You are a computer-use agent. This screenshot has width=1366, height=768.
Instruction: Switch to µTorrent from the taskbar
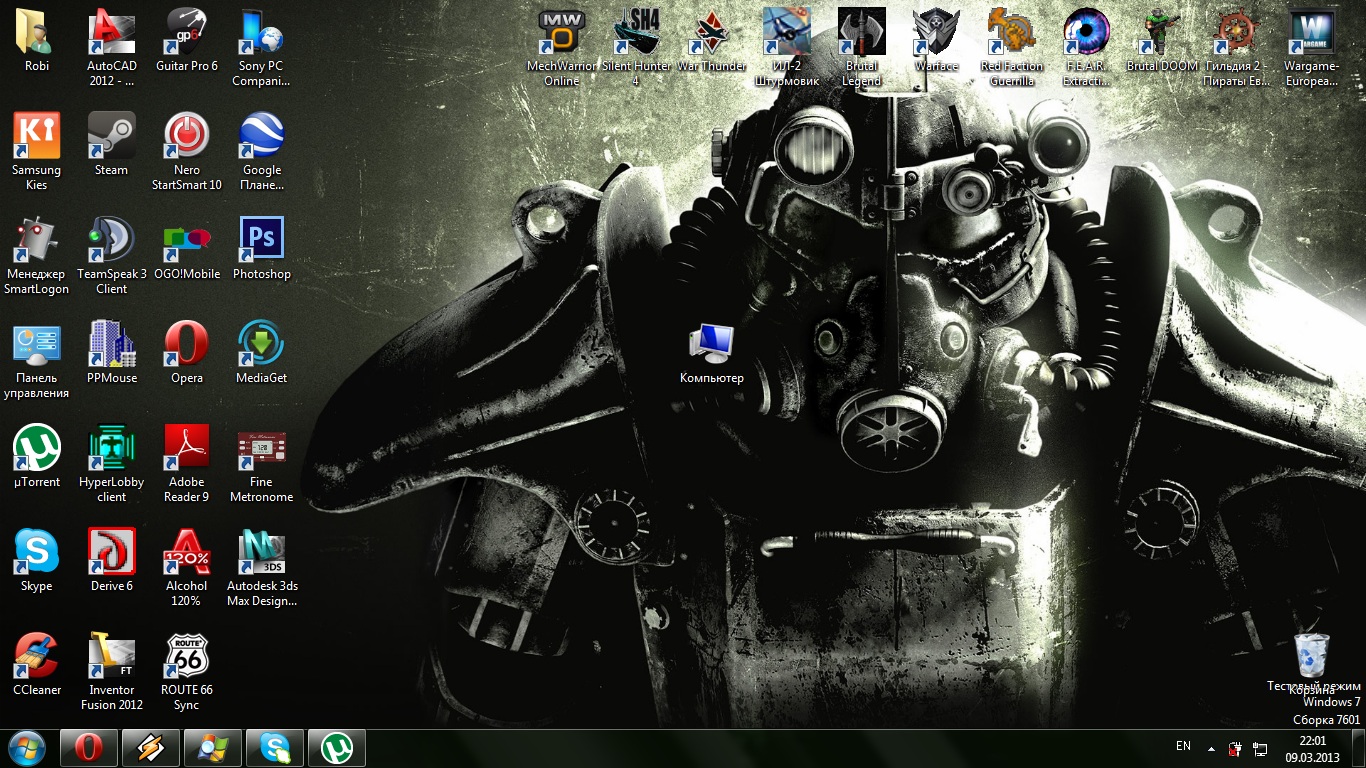[x=336, y=747]
